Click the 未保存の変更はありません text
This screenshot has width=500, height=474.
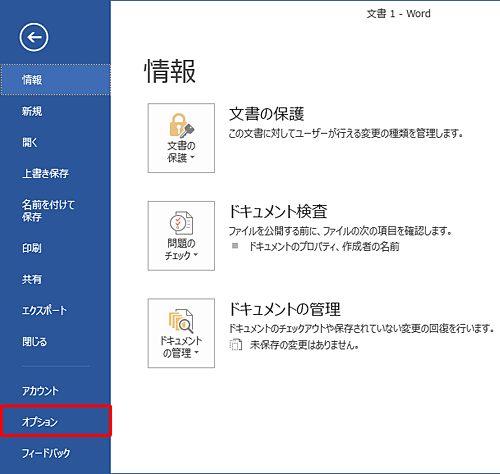click(304, 345)
